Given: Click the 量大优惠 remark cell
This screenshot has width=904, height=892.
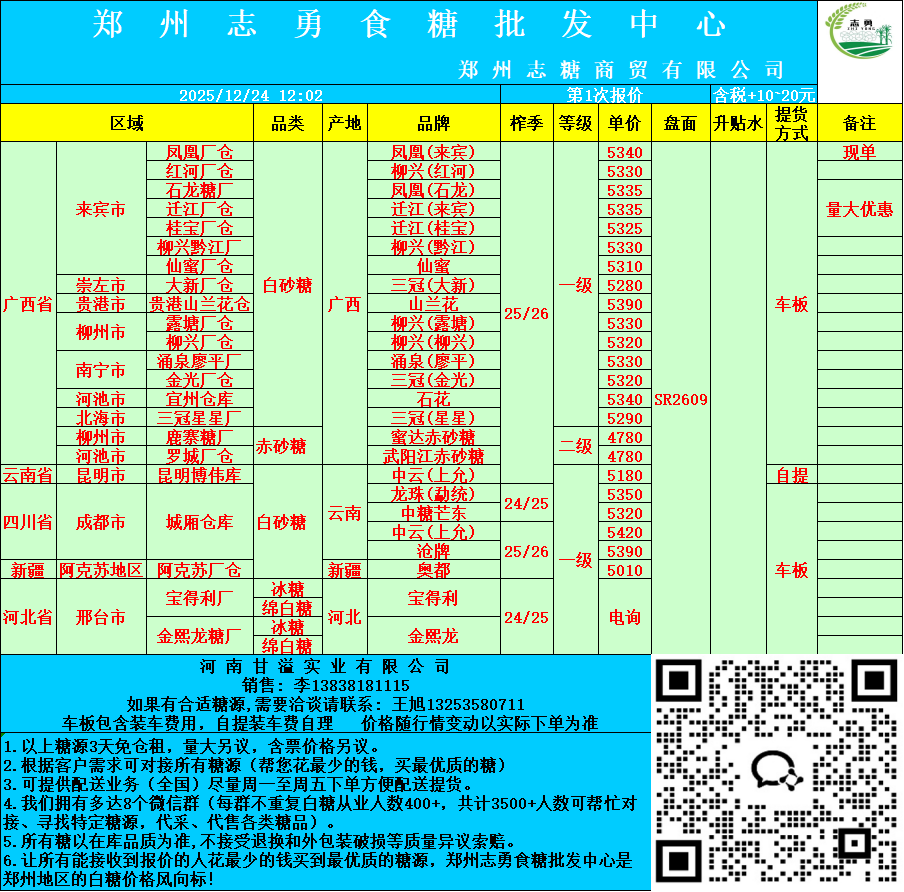Looking at the screenshot, I should click(x=859, y=209).
